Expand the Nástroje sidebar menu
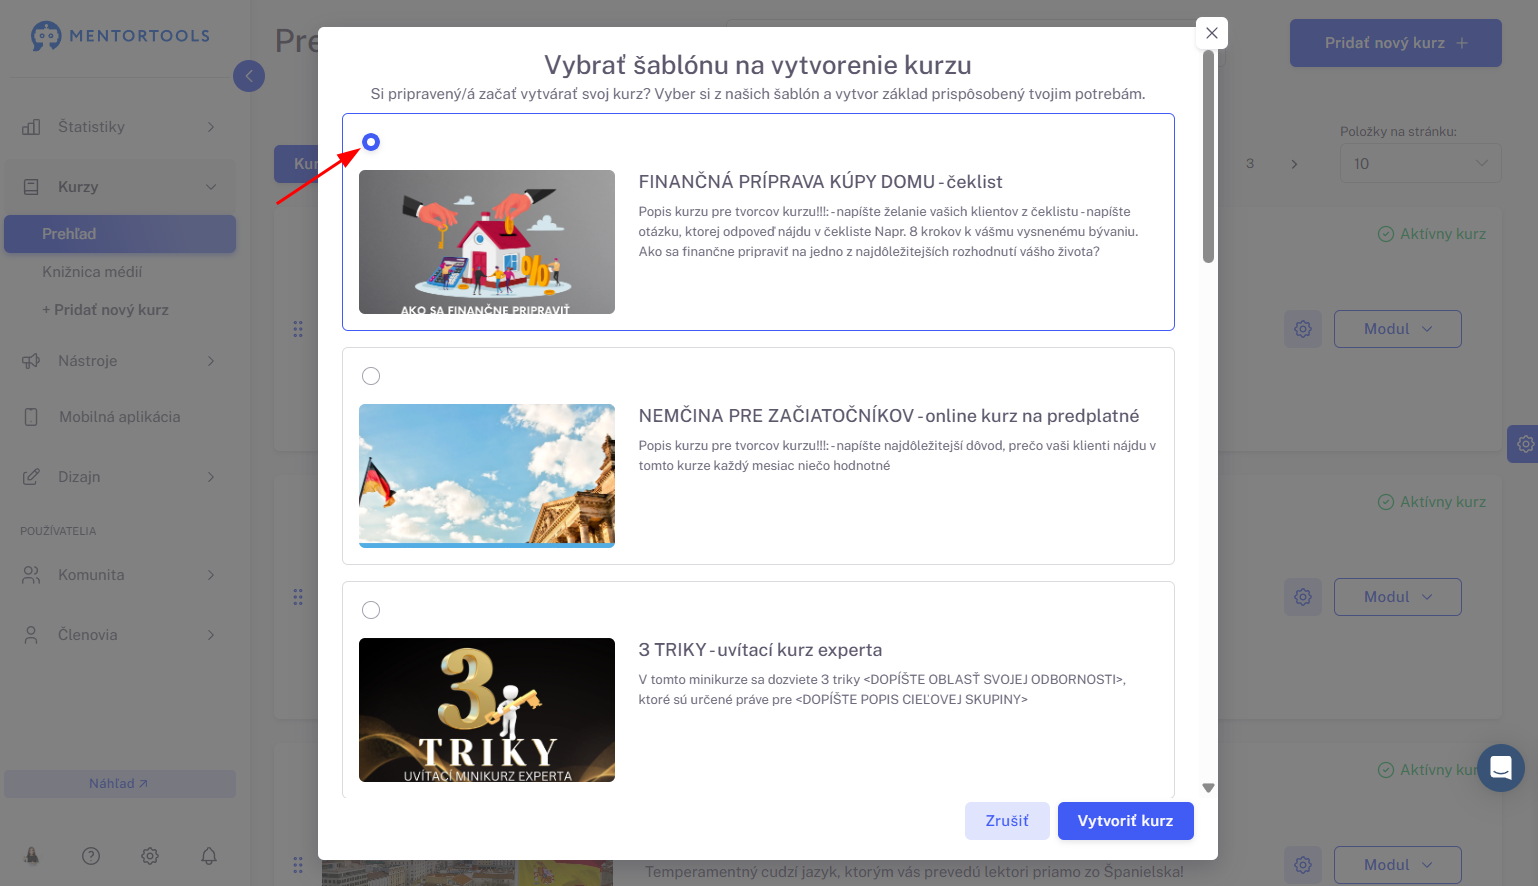1538x886 pixels. pyautogui.click(x=120, y=361)
